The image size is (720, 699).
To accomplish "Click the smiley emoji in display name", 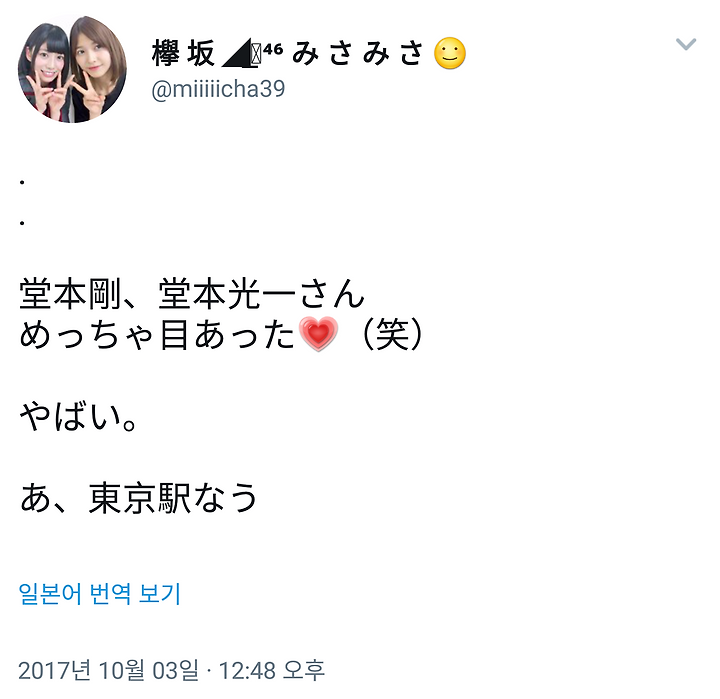I will pos(450,53).
